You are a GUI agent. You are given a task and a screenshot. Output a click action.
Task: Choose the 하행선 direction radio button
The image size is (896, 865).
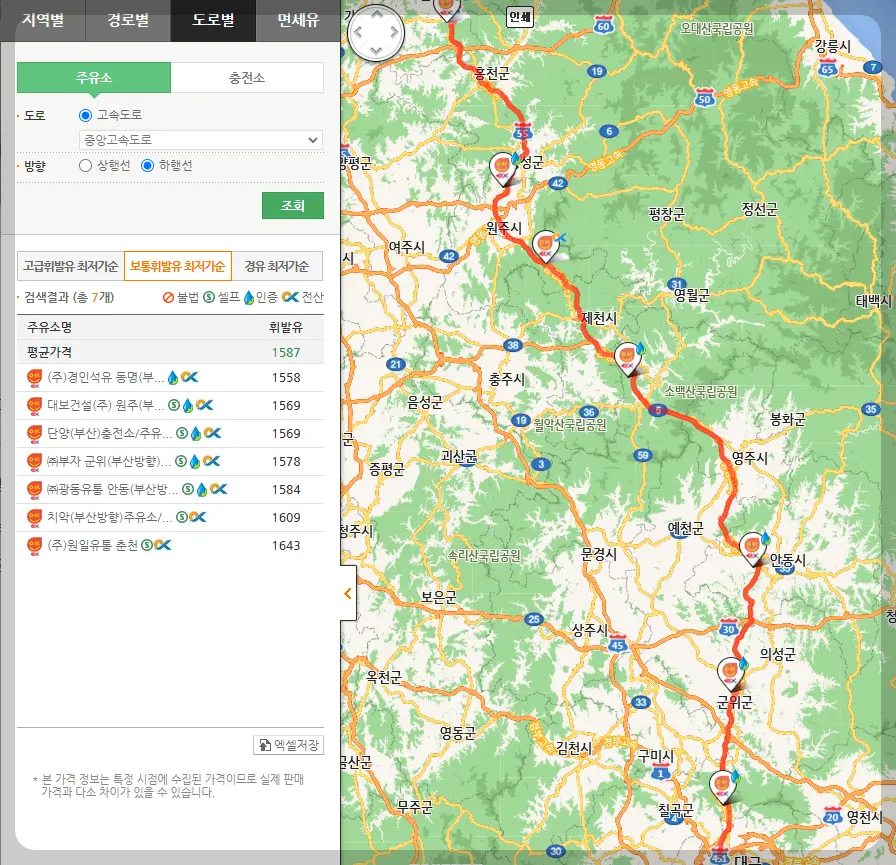147,166
